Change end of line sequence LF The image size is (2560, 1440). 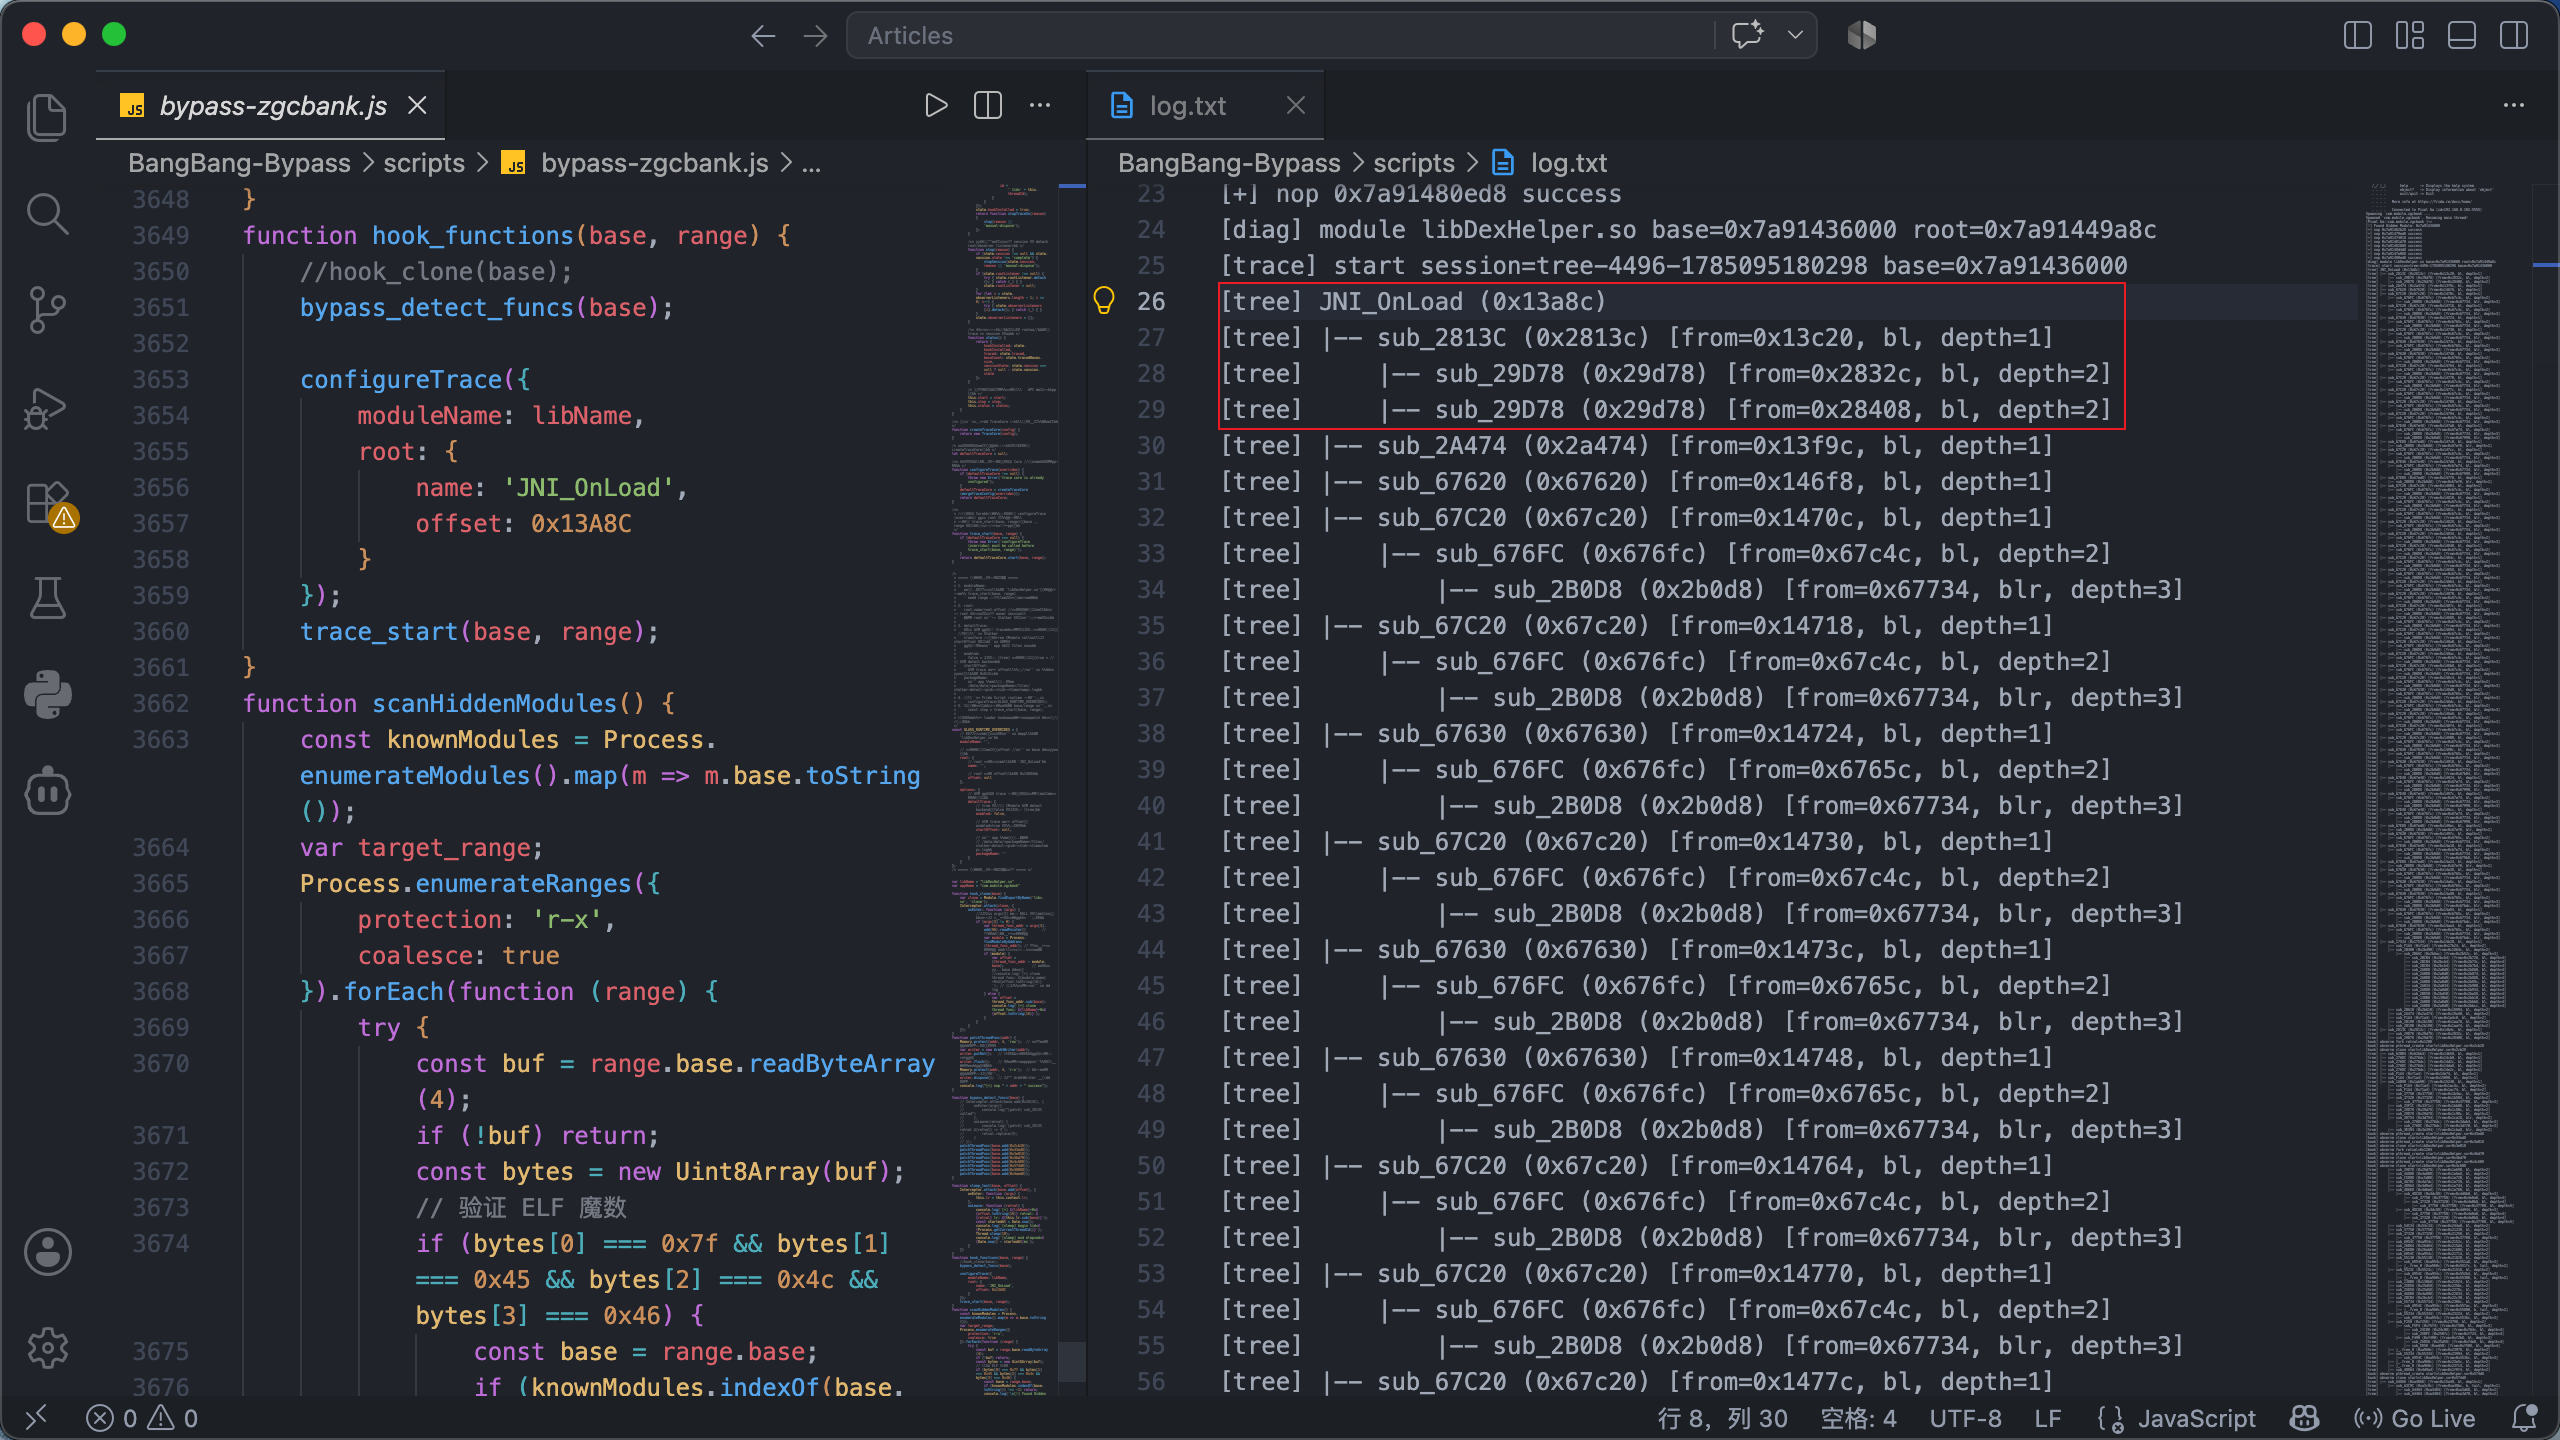pos(2047,1418)
